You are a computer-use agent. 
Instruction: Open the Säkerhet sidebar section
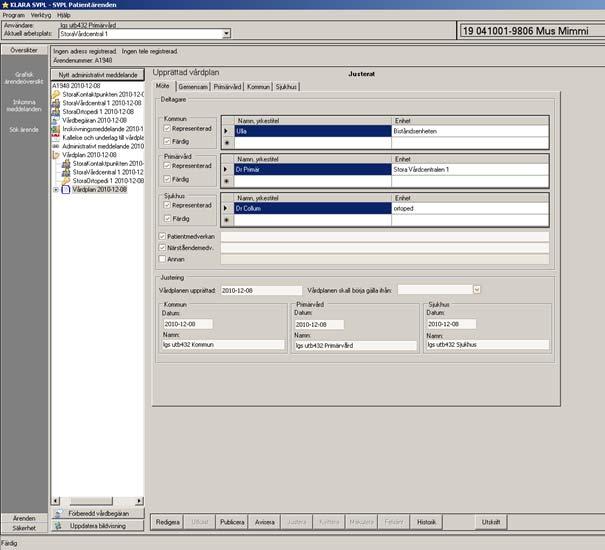click(24, 528)
